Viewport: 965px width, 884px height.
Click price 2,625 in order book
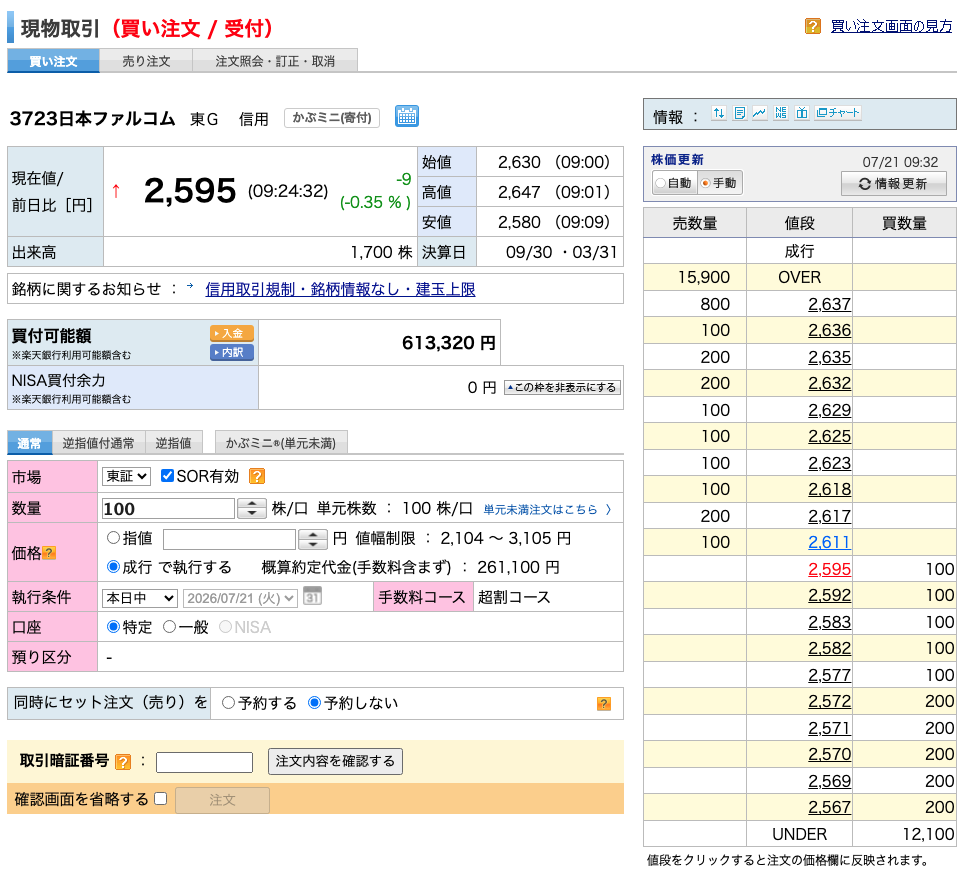829,436
